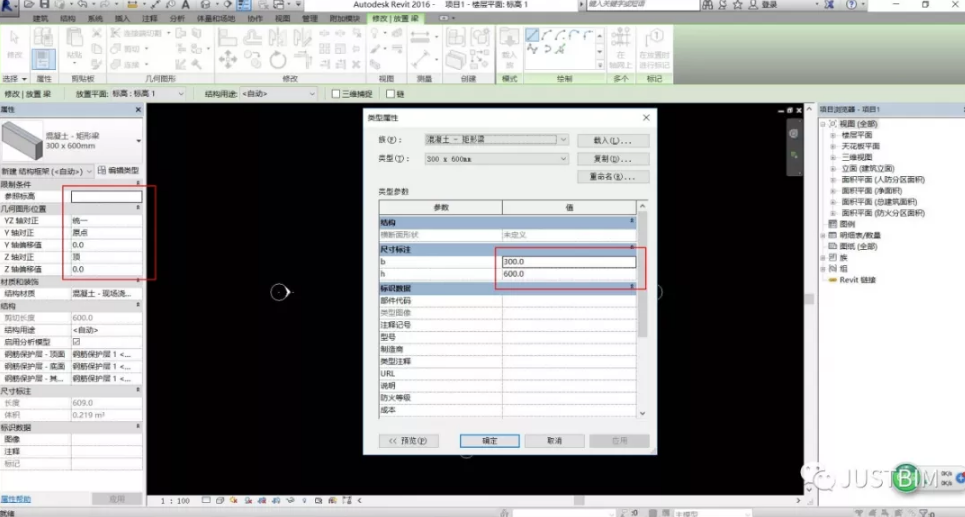Select the Align tool in Modify panel
This screenshot has width=965, height=517.
click(x=227, y=38)
